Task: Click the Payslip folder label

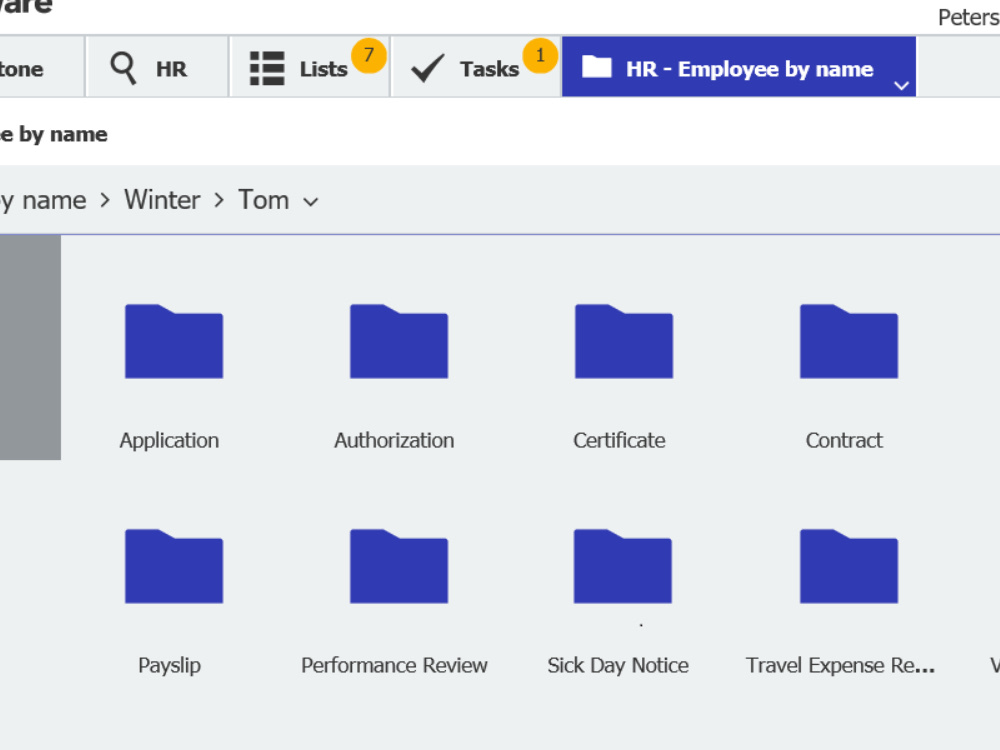Action: pos(170,665)
